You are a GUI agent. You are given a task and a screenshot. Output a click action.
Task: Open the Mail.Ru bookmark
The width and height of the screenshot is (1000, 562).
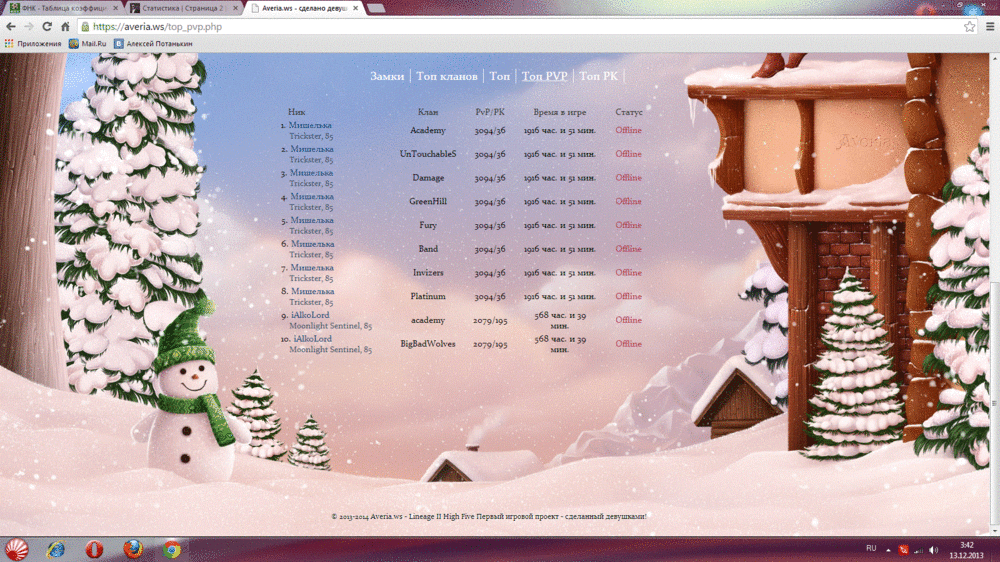click(x=87, y=44)
